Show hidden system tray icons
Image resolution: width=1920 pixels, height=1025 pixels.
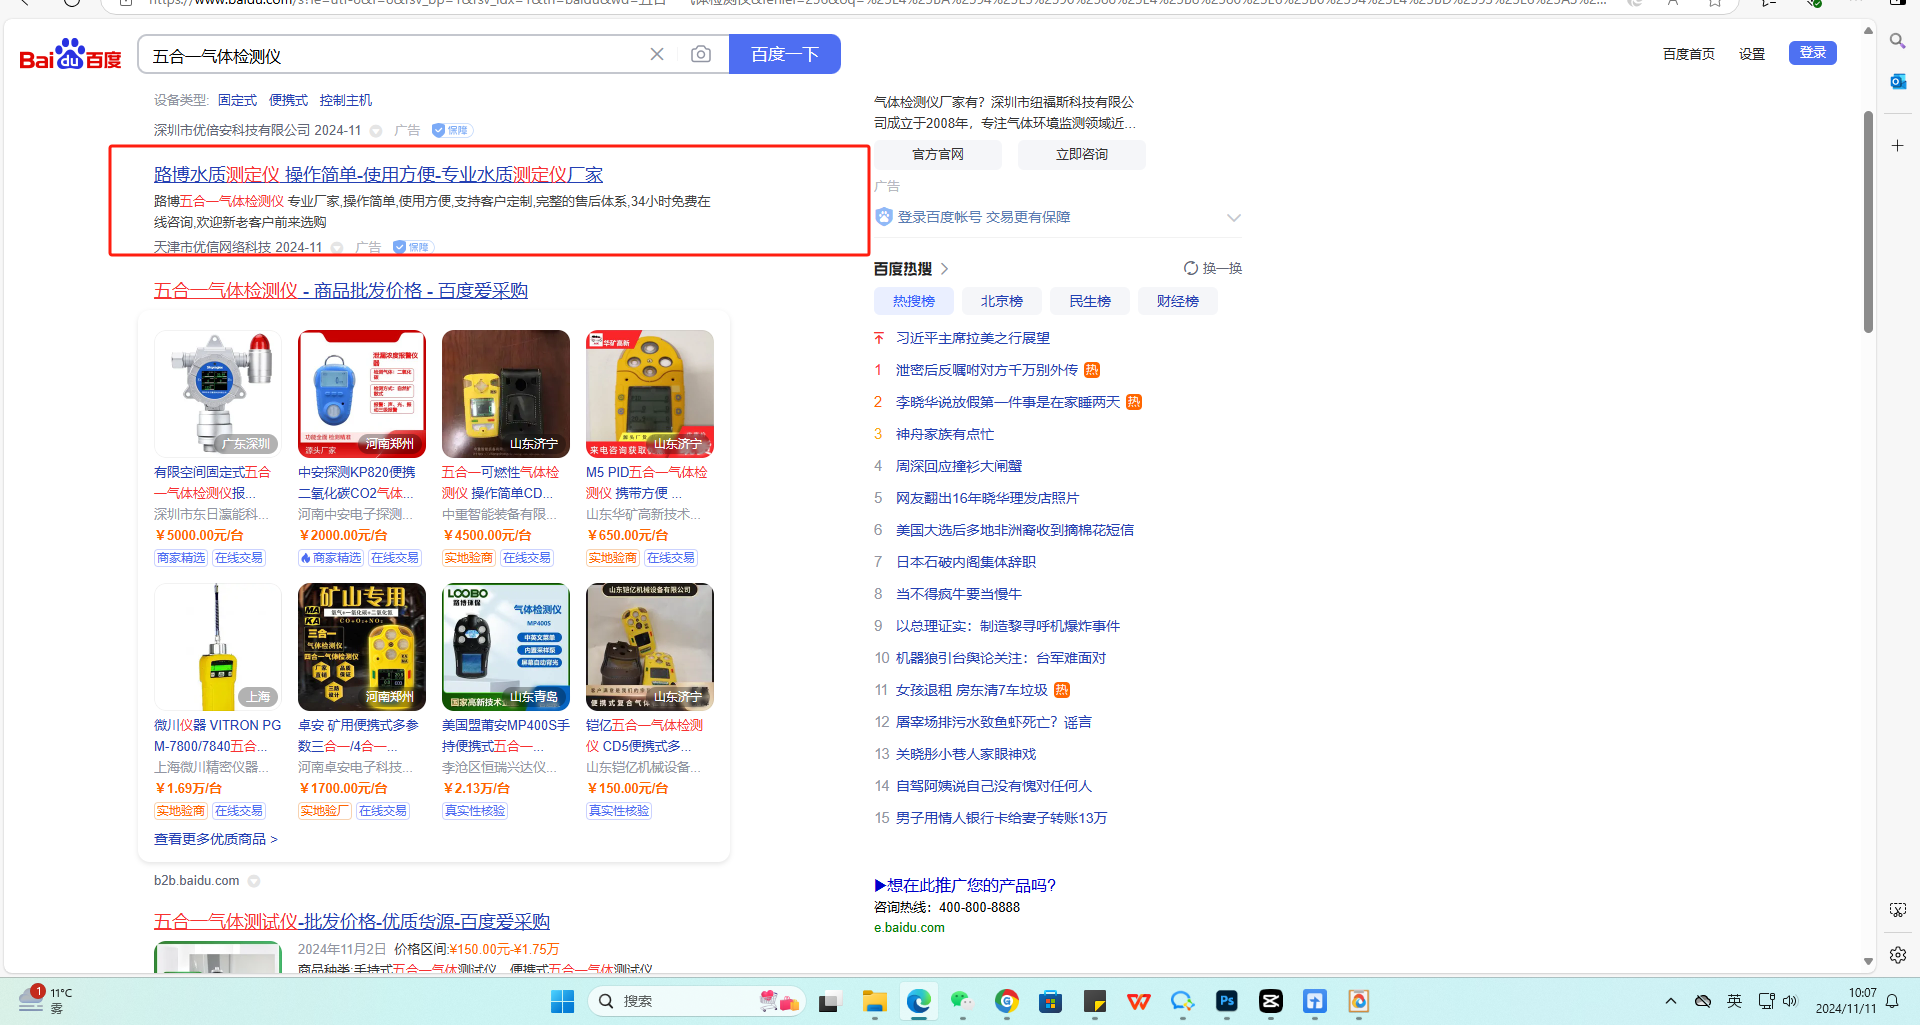click(1670, 1001)
